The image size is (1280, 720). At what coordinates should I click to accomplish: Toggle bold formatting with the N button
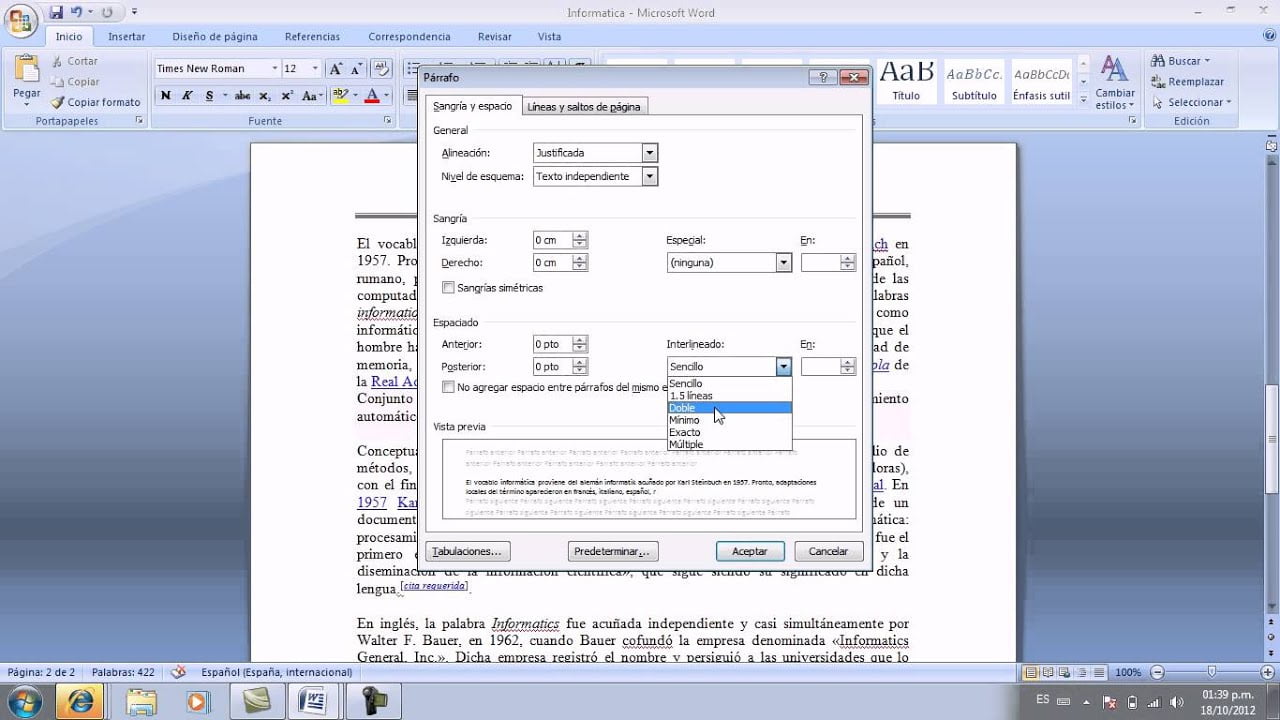click(166, 96)
